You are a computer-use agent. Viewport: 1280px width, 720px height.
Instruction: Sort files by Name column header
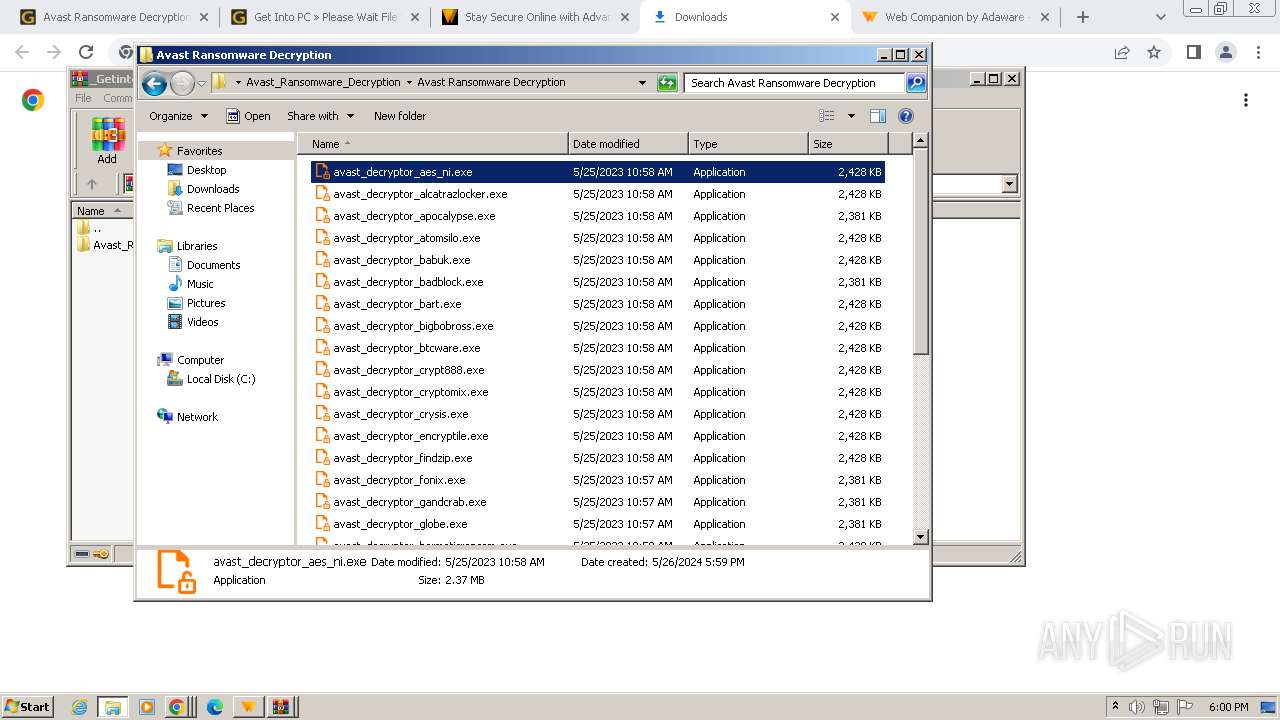[433, 144]
